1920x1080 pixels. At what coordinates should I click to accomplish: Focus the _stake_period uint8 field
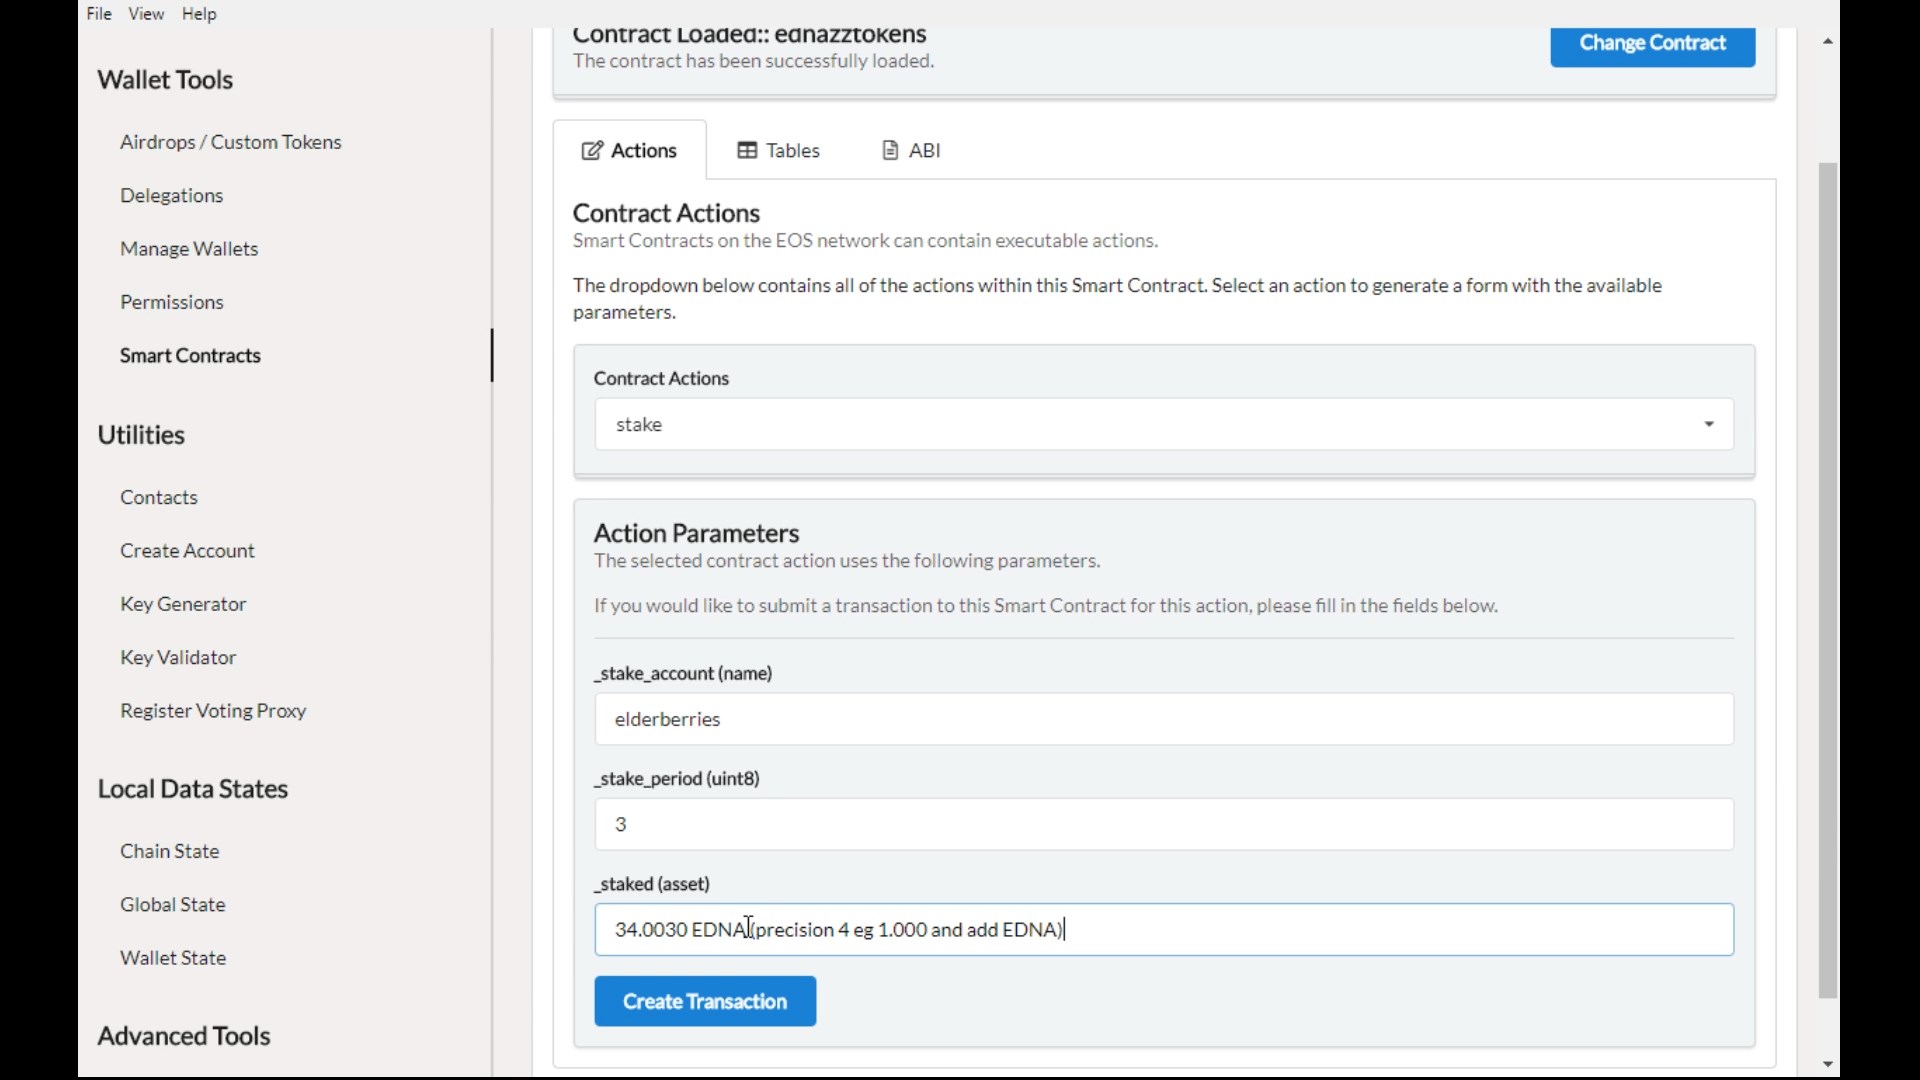(1163, 824)
